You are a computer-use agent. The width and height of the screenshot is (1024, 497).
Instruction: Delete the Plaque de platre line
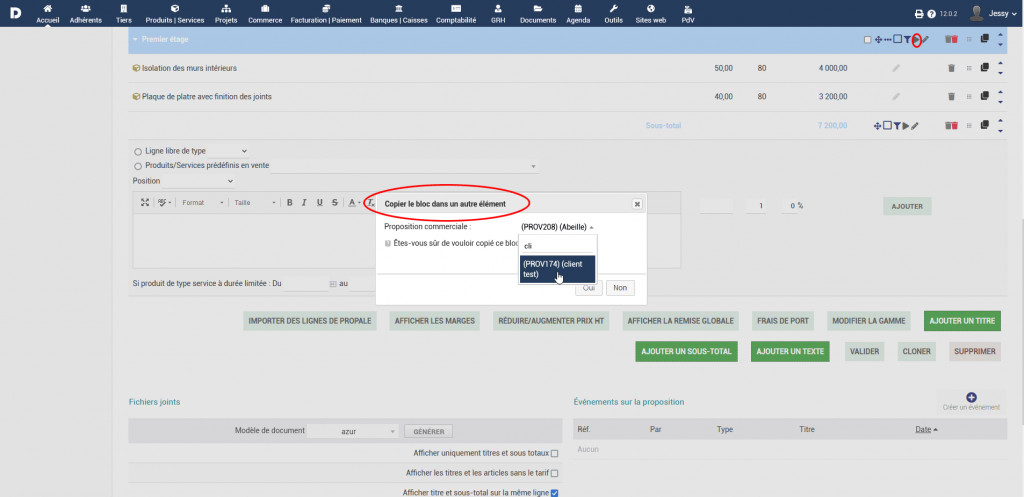tap(952, 97)
